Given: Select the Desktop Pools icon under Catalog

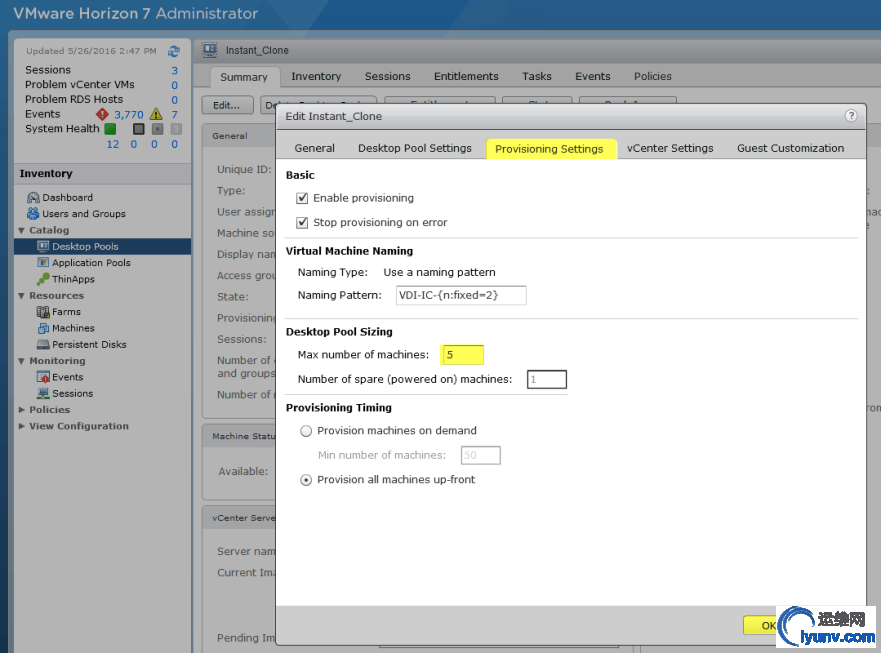Looking at the screenshot, I should coord(43,246).
